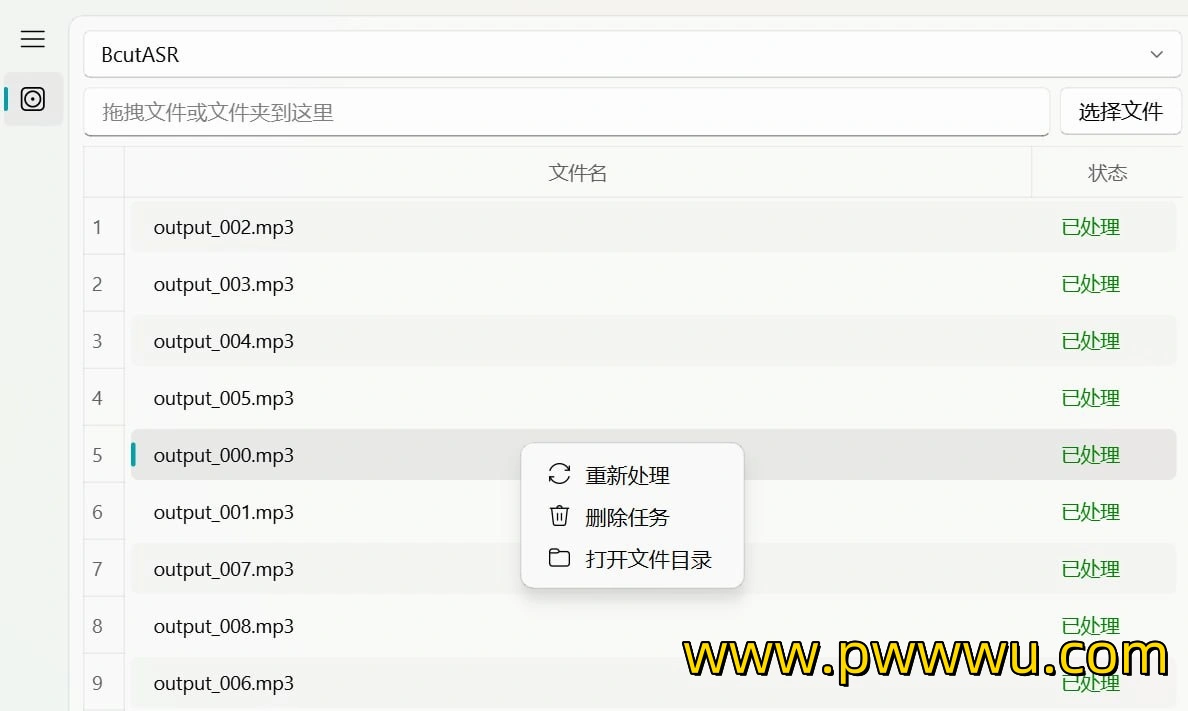Open the hamburger navigation menu
1188x711 pixels.
click(x=33, y=39)
